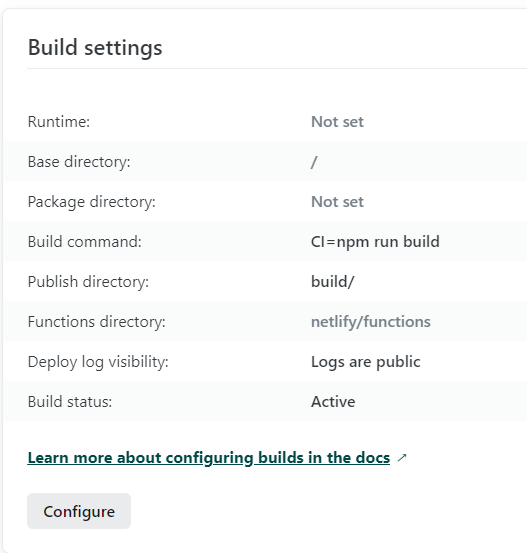This screenshot has width=527, height=553.
Task: Click the 'netlify/functions' value
Action: coord(371,322)
